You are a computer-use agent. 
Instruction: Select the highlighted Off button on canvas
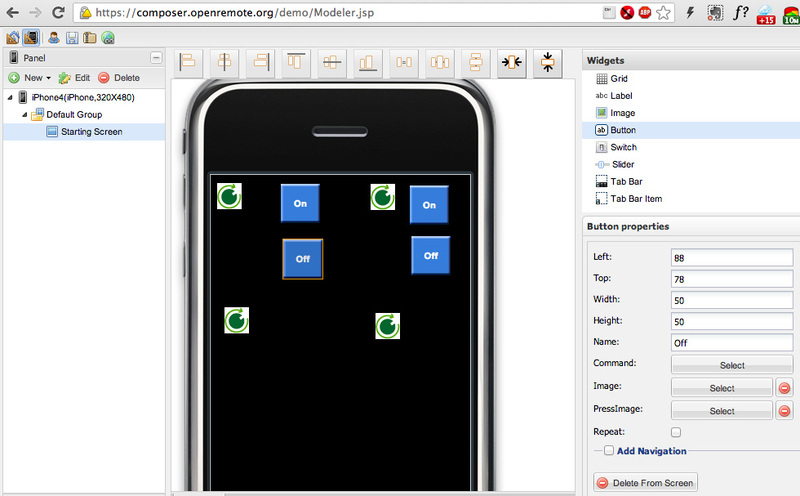303,259
